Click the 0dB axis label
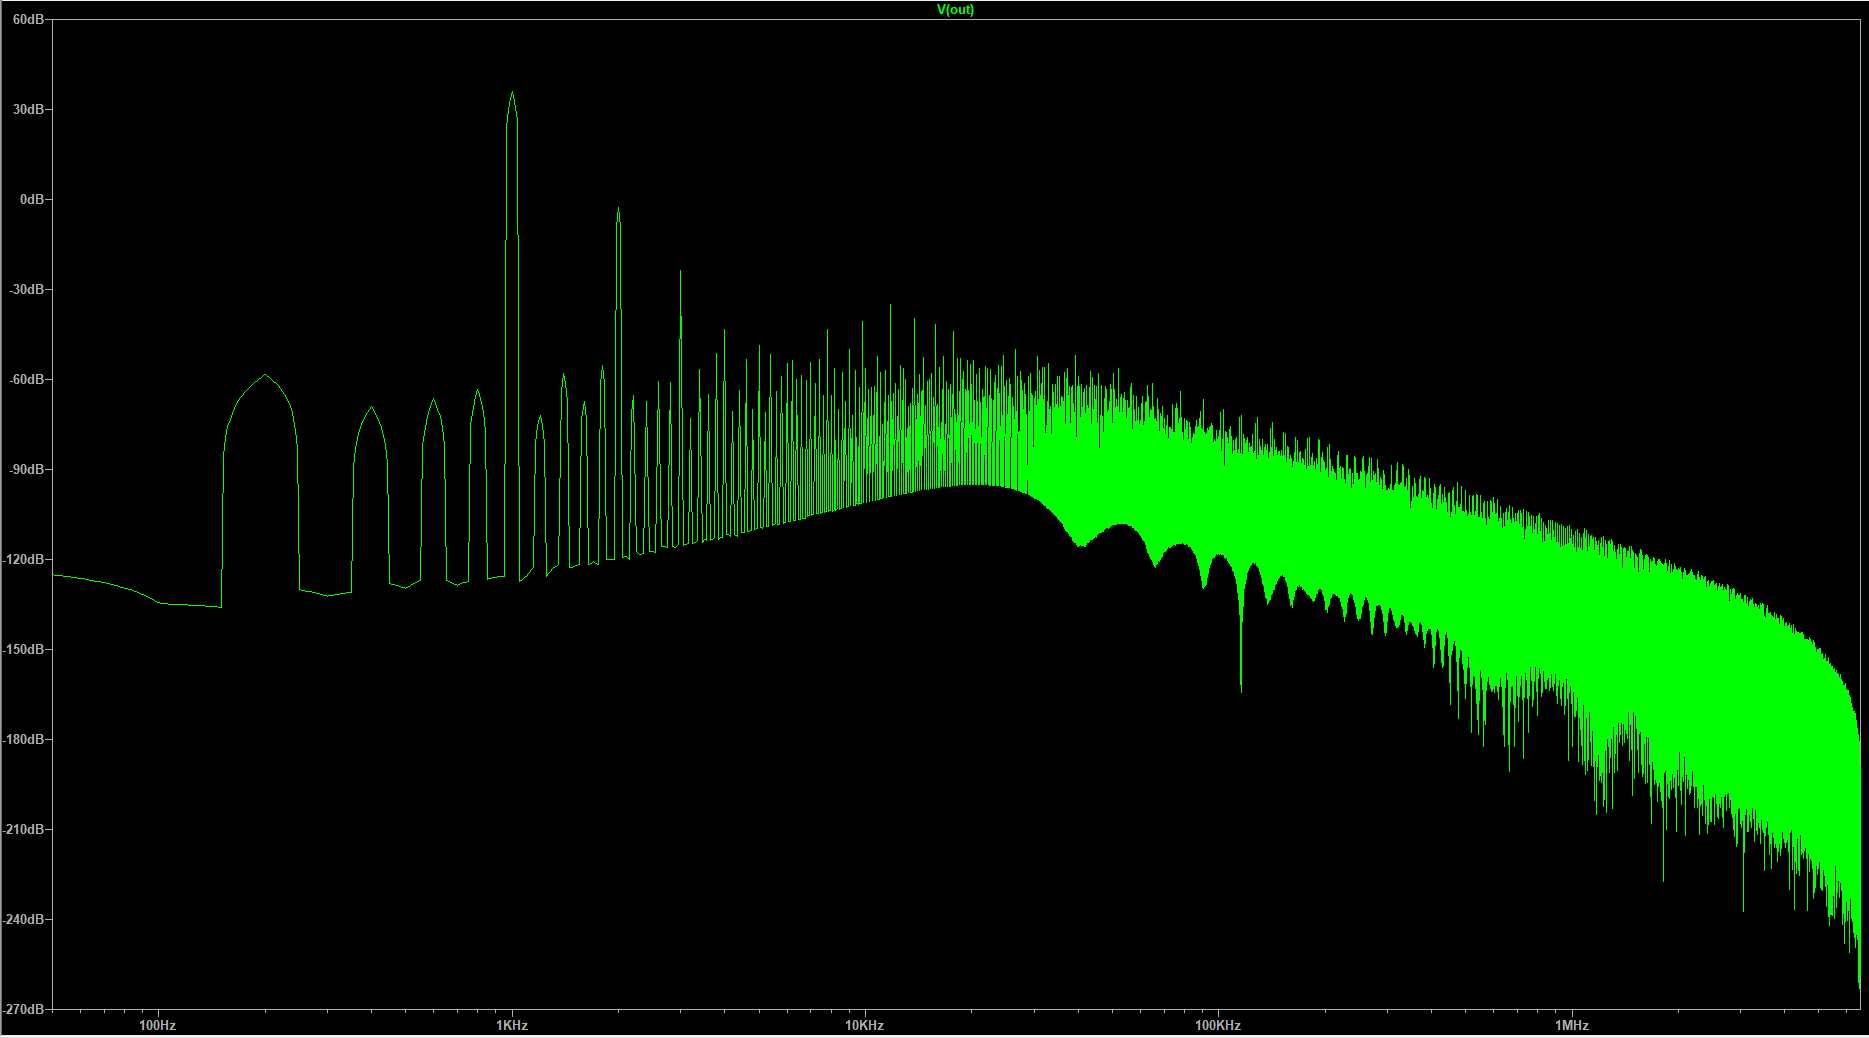The width and height of the screenshot is (1869, 1038). click(32, 199)
